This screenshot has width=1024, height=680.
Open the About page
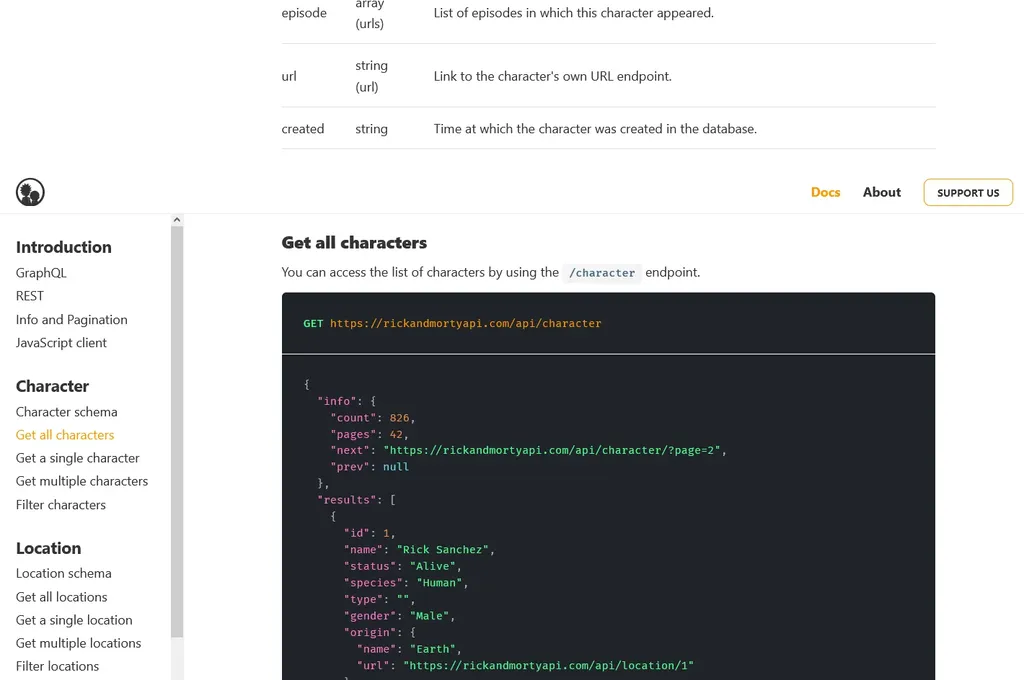coord(882,192)
